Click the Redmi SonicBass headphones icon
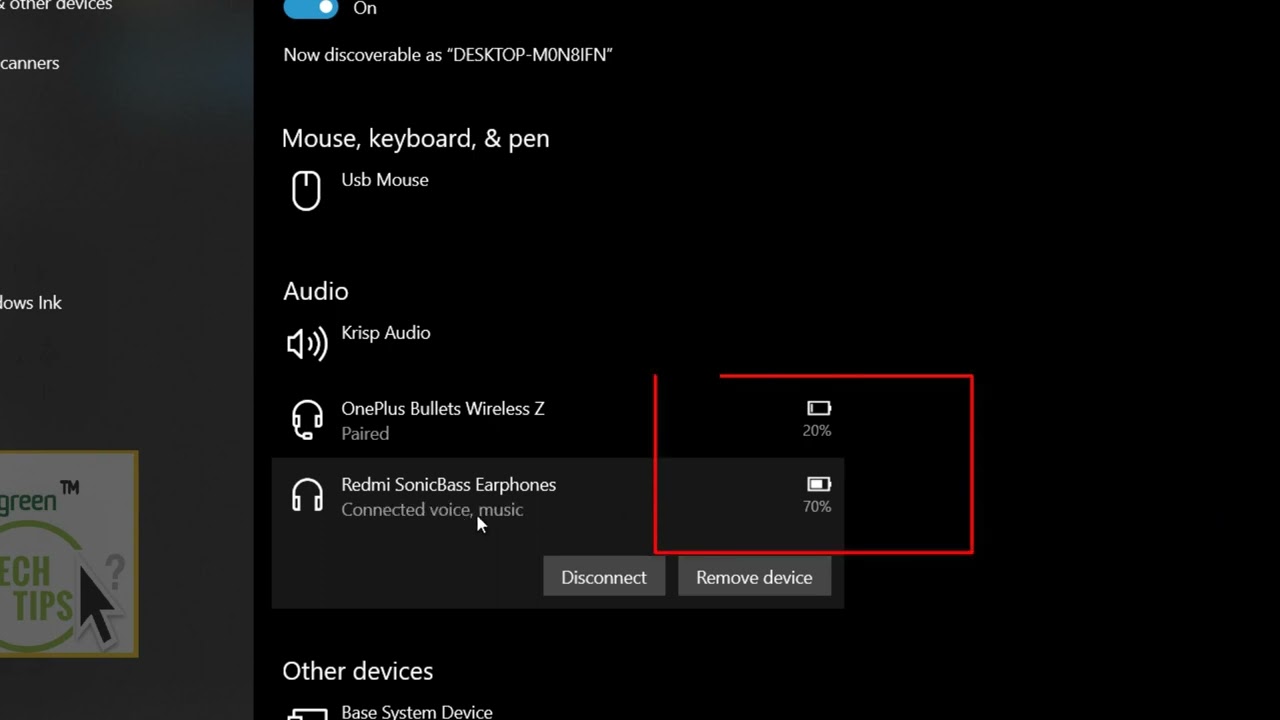 (307, 496)
